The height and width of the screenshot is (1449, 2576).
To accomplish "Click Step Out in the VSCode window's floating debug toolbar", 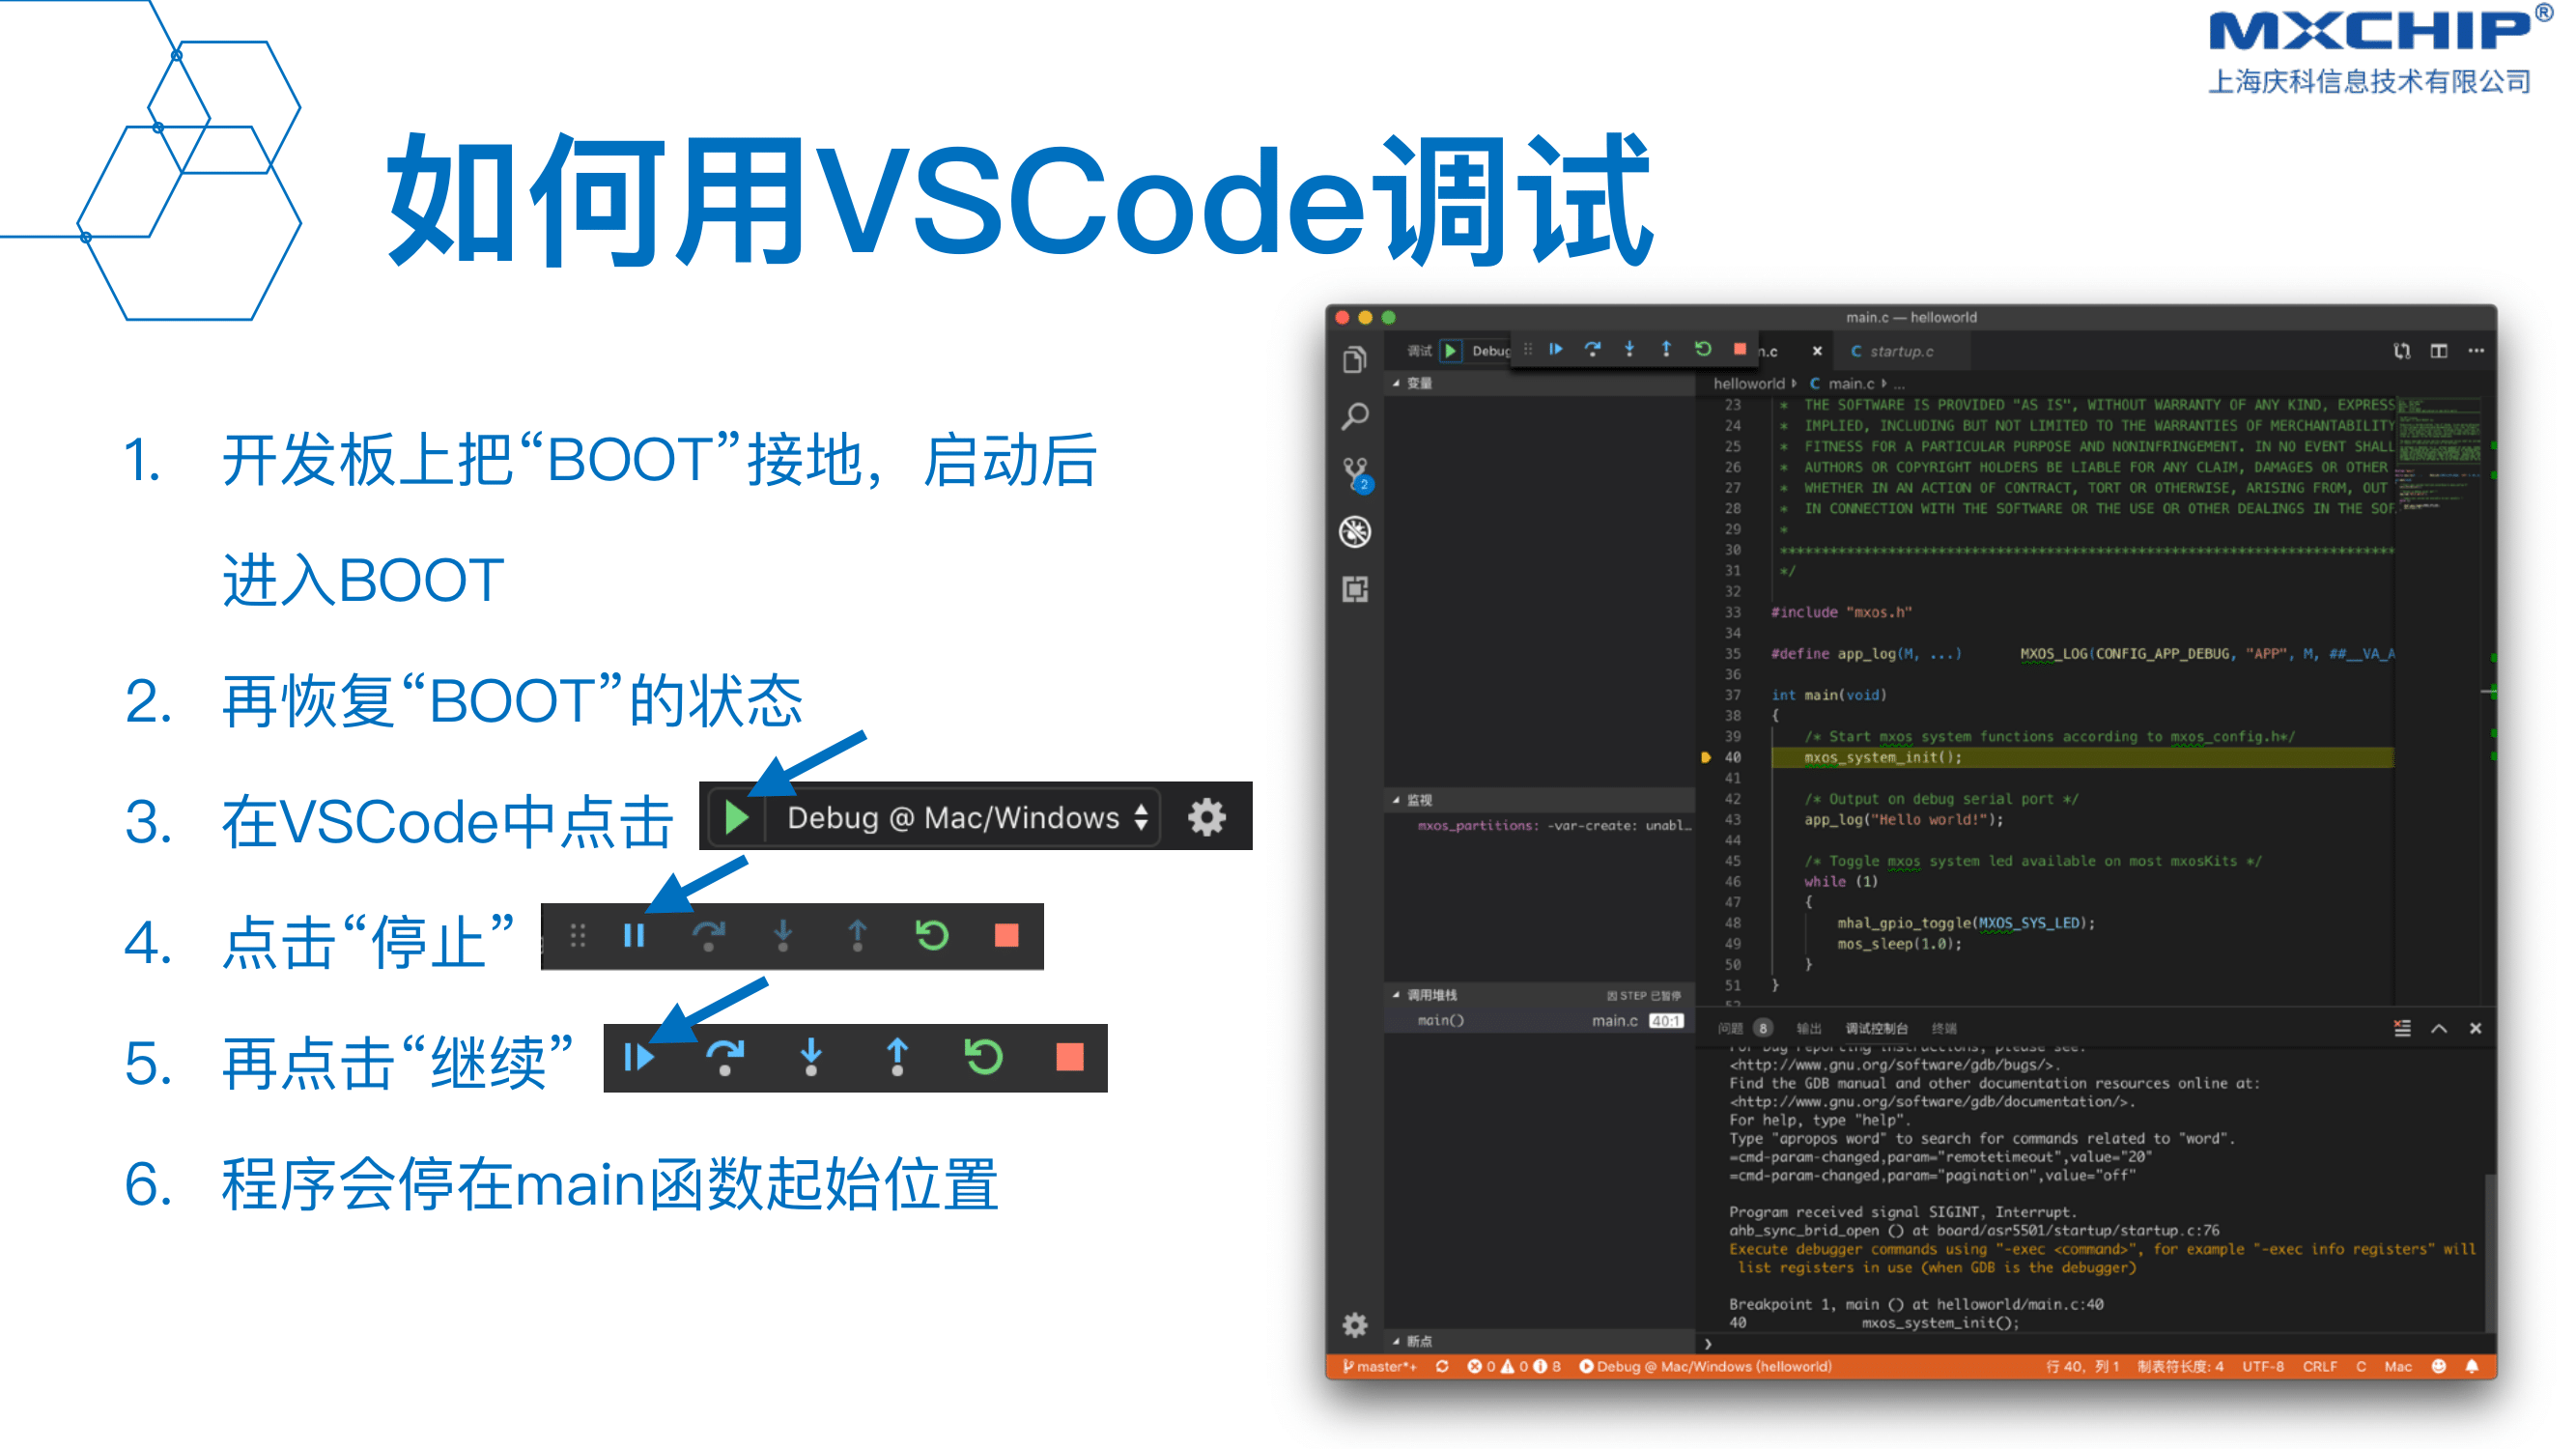I will point(1666,349).
